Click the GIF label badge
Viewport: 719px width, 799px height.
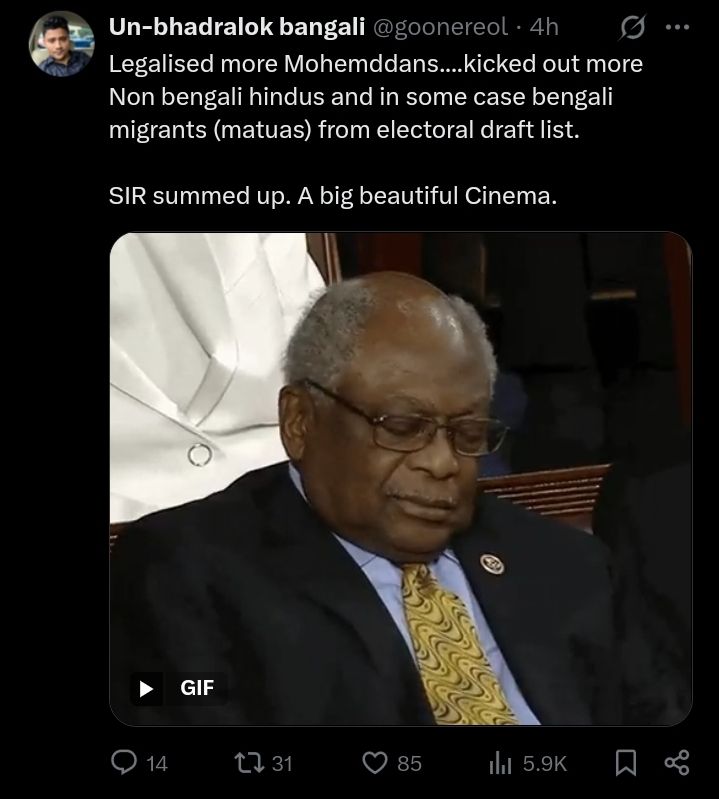click(x=197, y=688)
